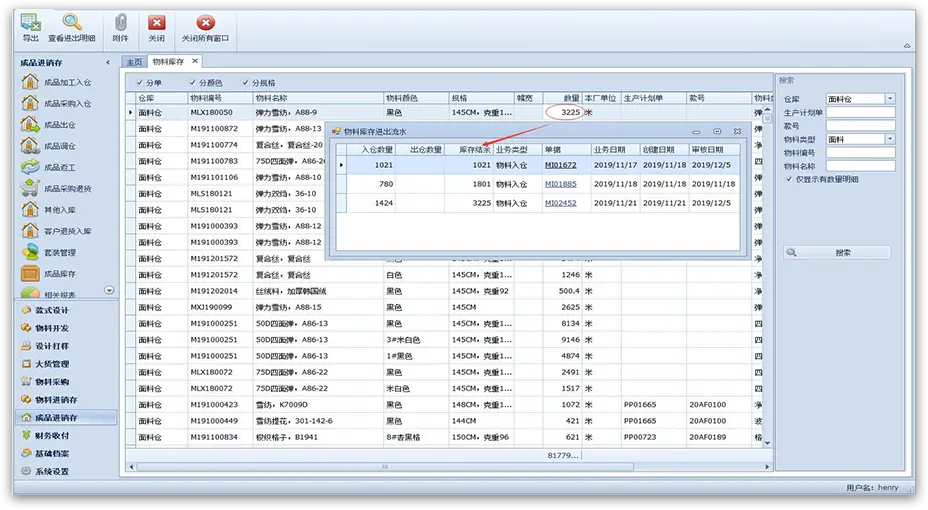
Task: Sort by 库存结余 column header
Action: click(469, 150)
